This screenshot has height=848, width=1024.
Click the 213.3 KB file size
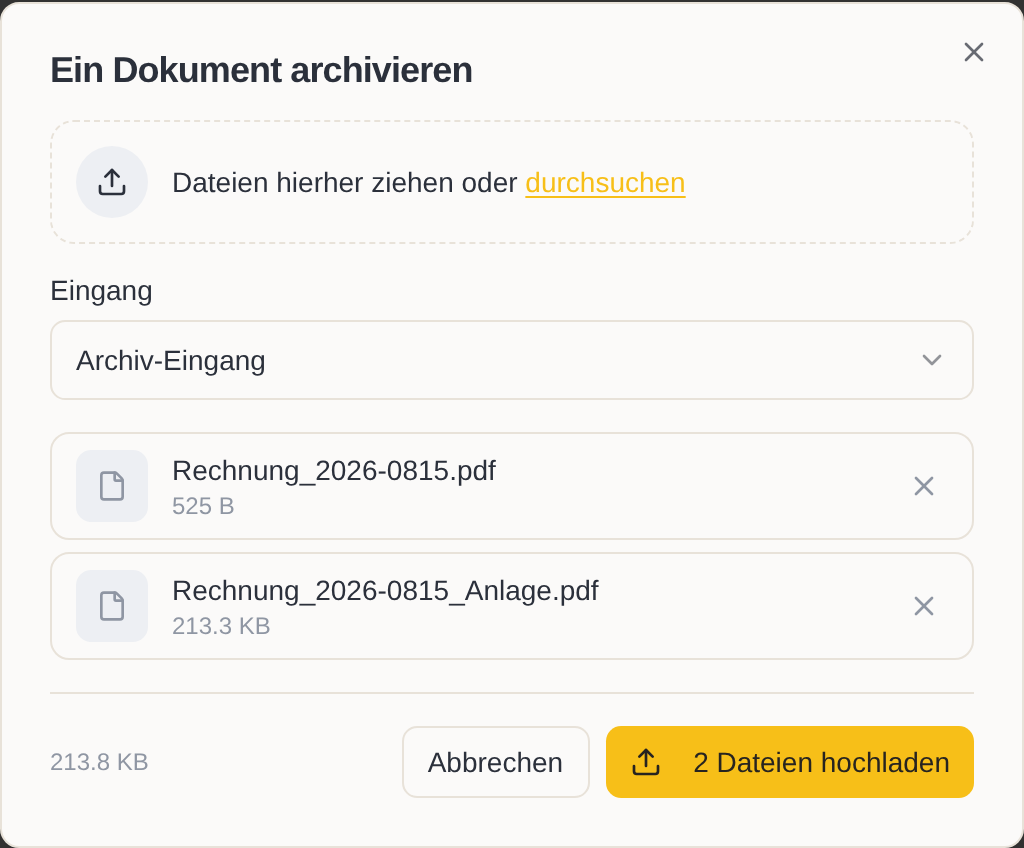click(221, 626)
